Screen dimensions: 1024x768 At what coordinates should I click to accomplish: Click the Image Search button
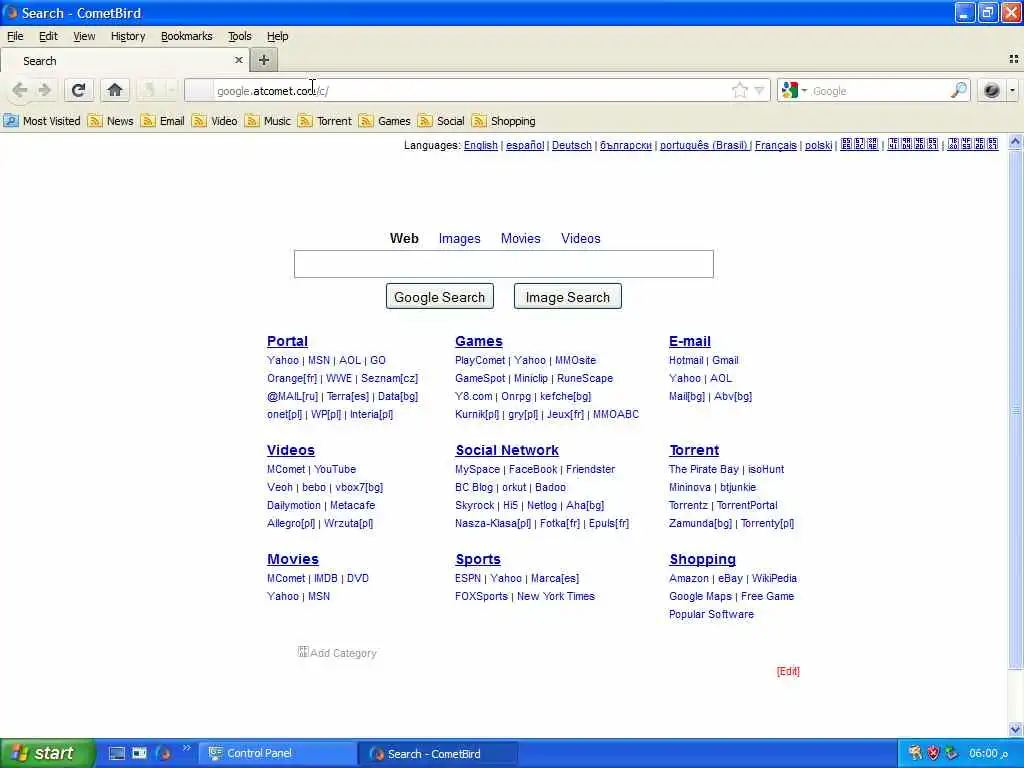coord(568,296)
